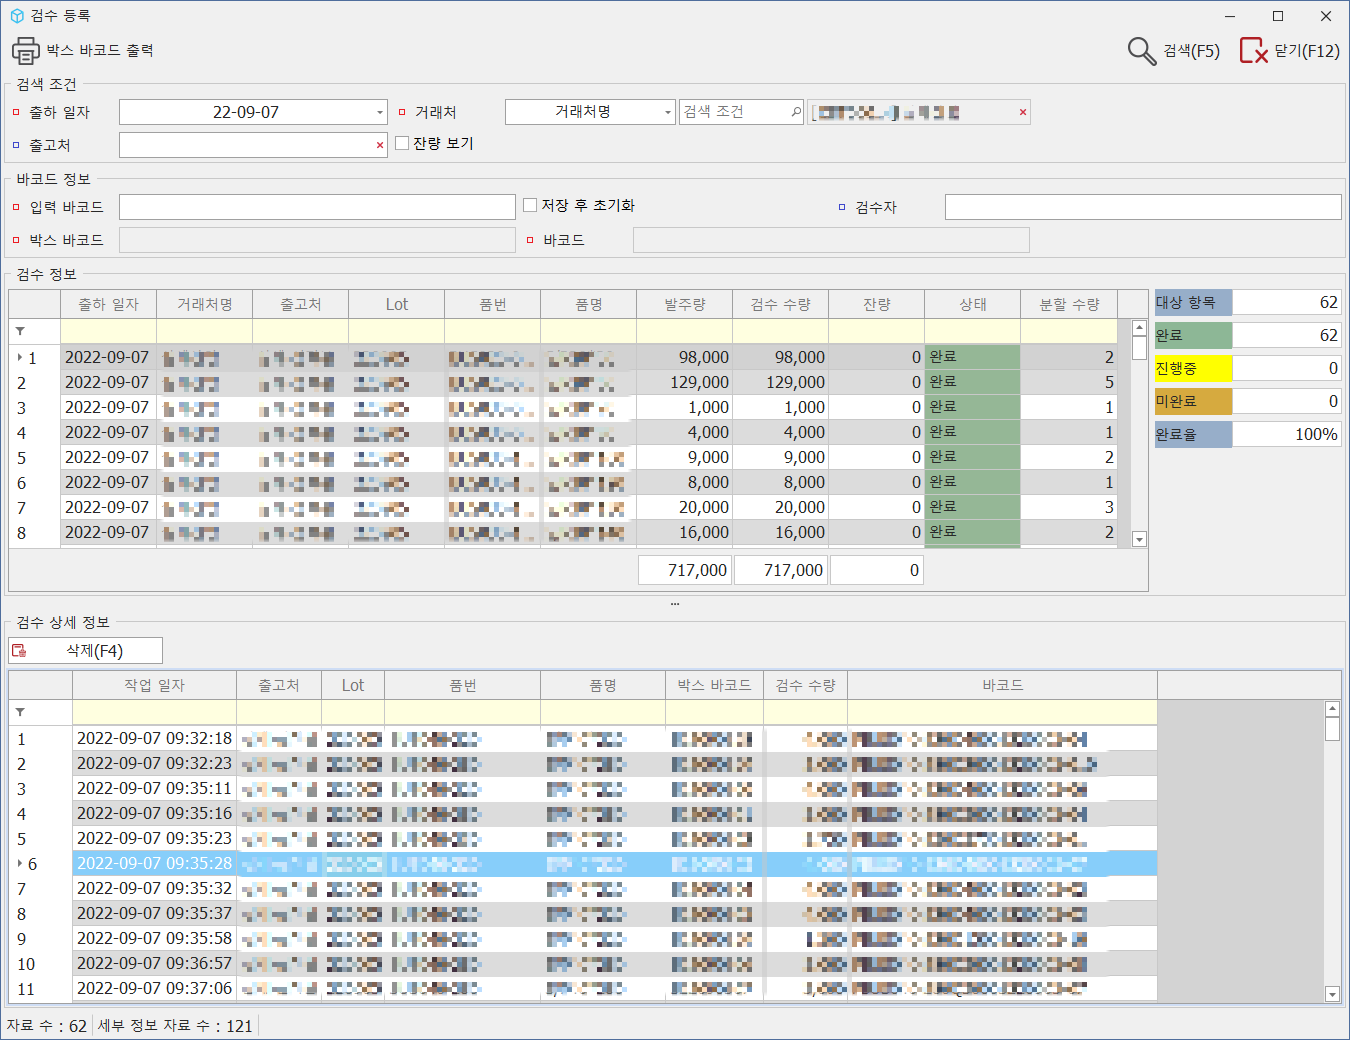Click the app cube icon in title bar
The image size is (1350, 1040).
click(x=17, y=16)
